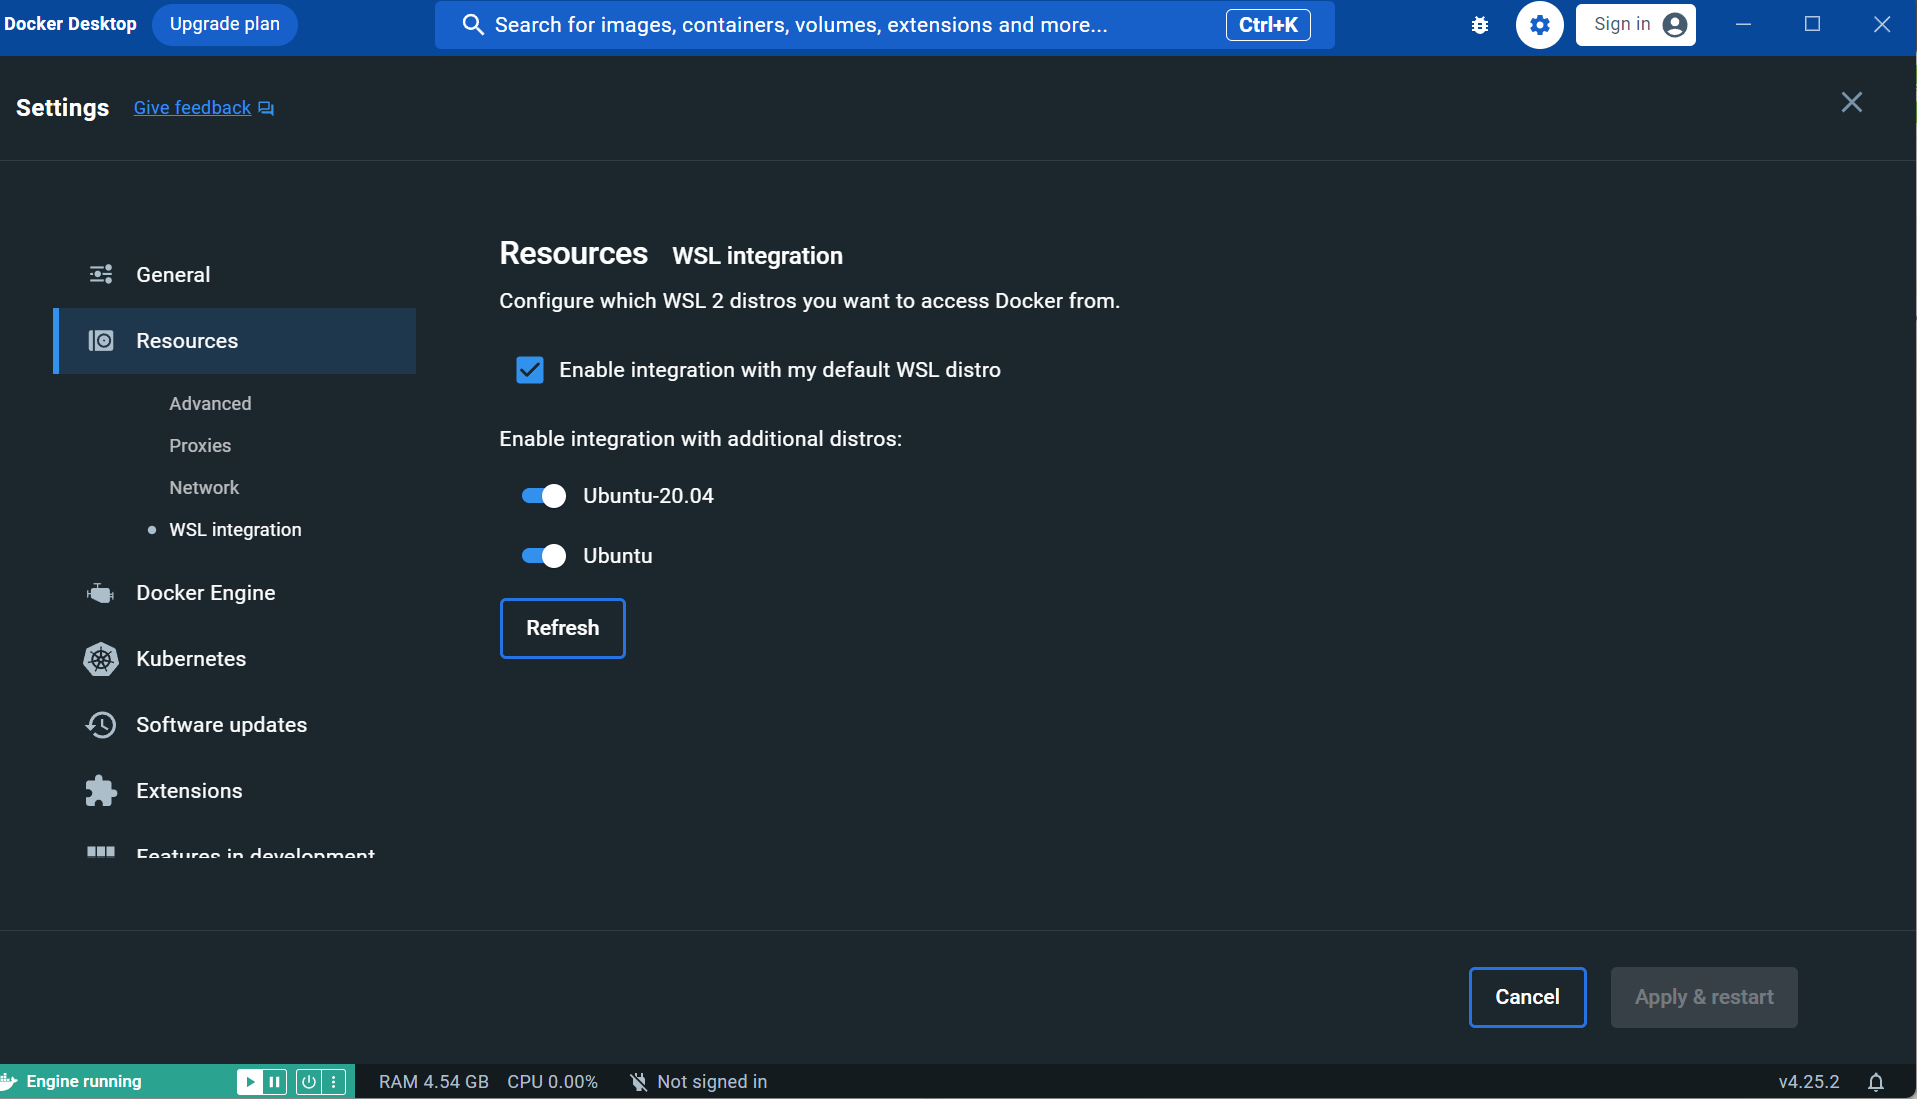
Task: Toggle default WSL distro integration checkbox
Action: click(530, 370)
